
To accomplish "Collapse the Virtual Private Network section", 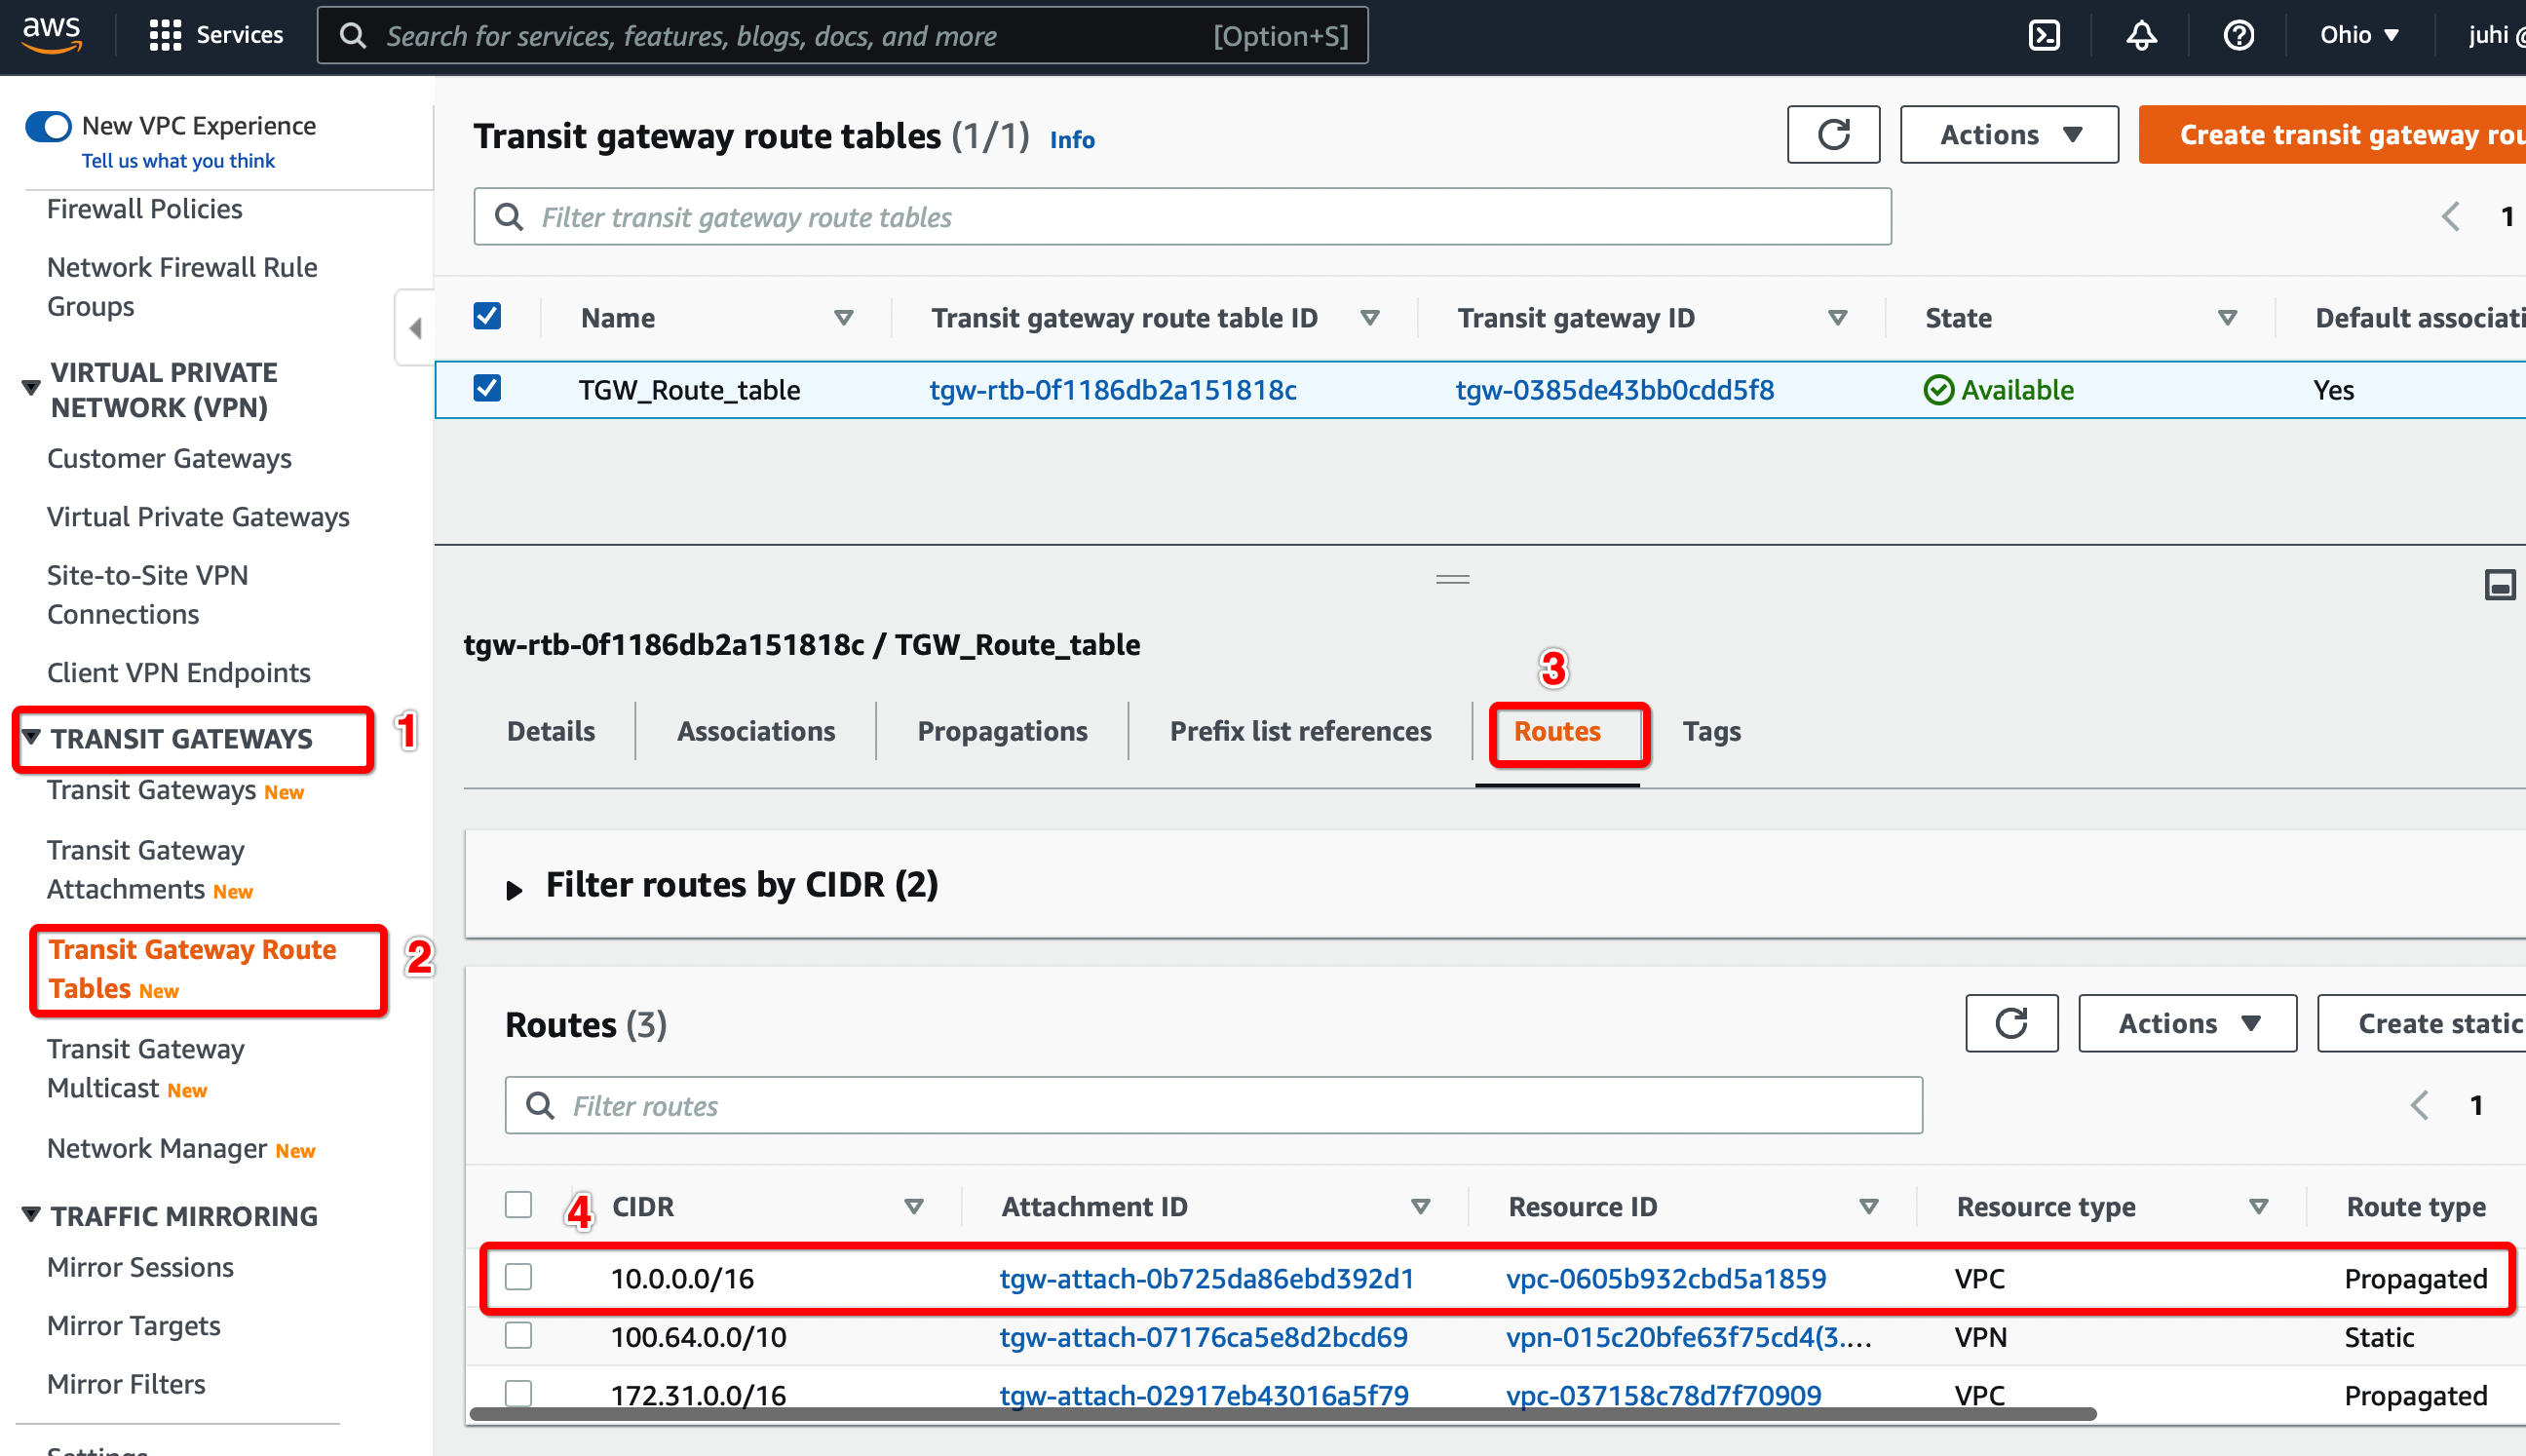I will [x=31, y=387].
